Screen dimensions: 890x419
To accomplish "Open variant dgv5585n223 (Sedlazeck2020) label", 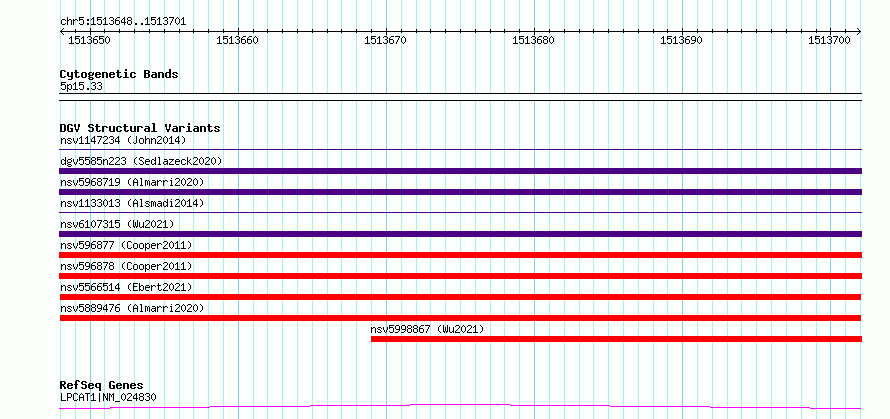I will (x=141, y=161).
